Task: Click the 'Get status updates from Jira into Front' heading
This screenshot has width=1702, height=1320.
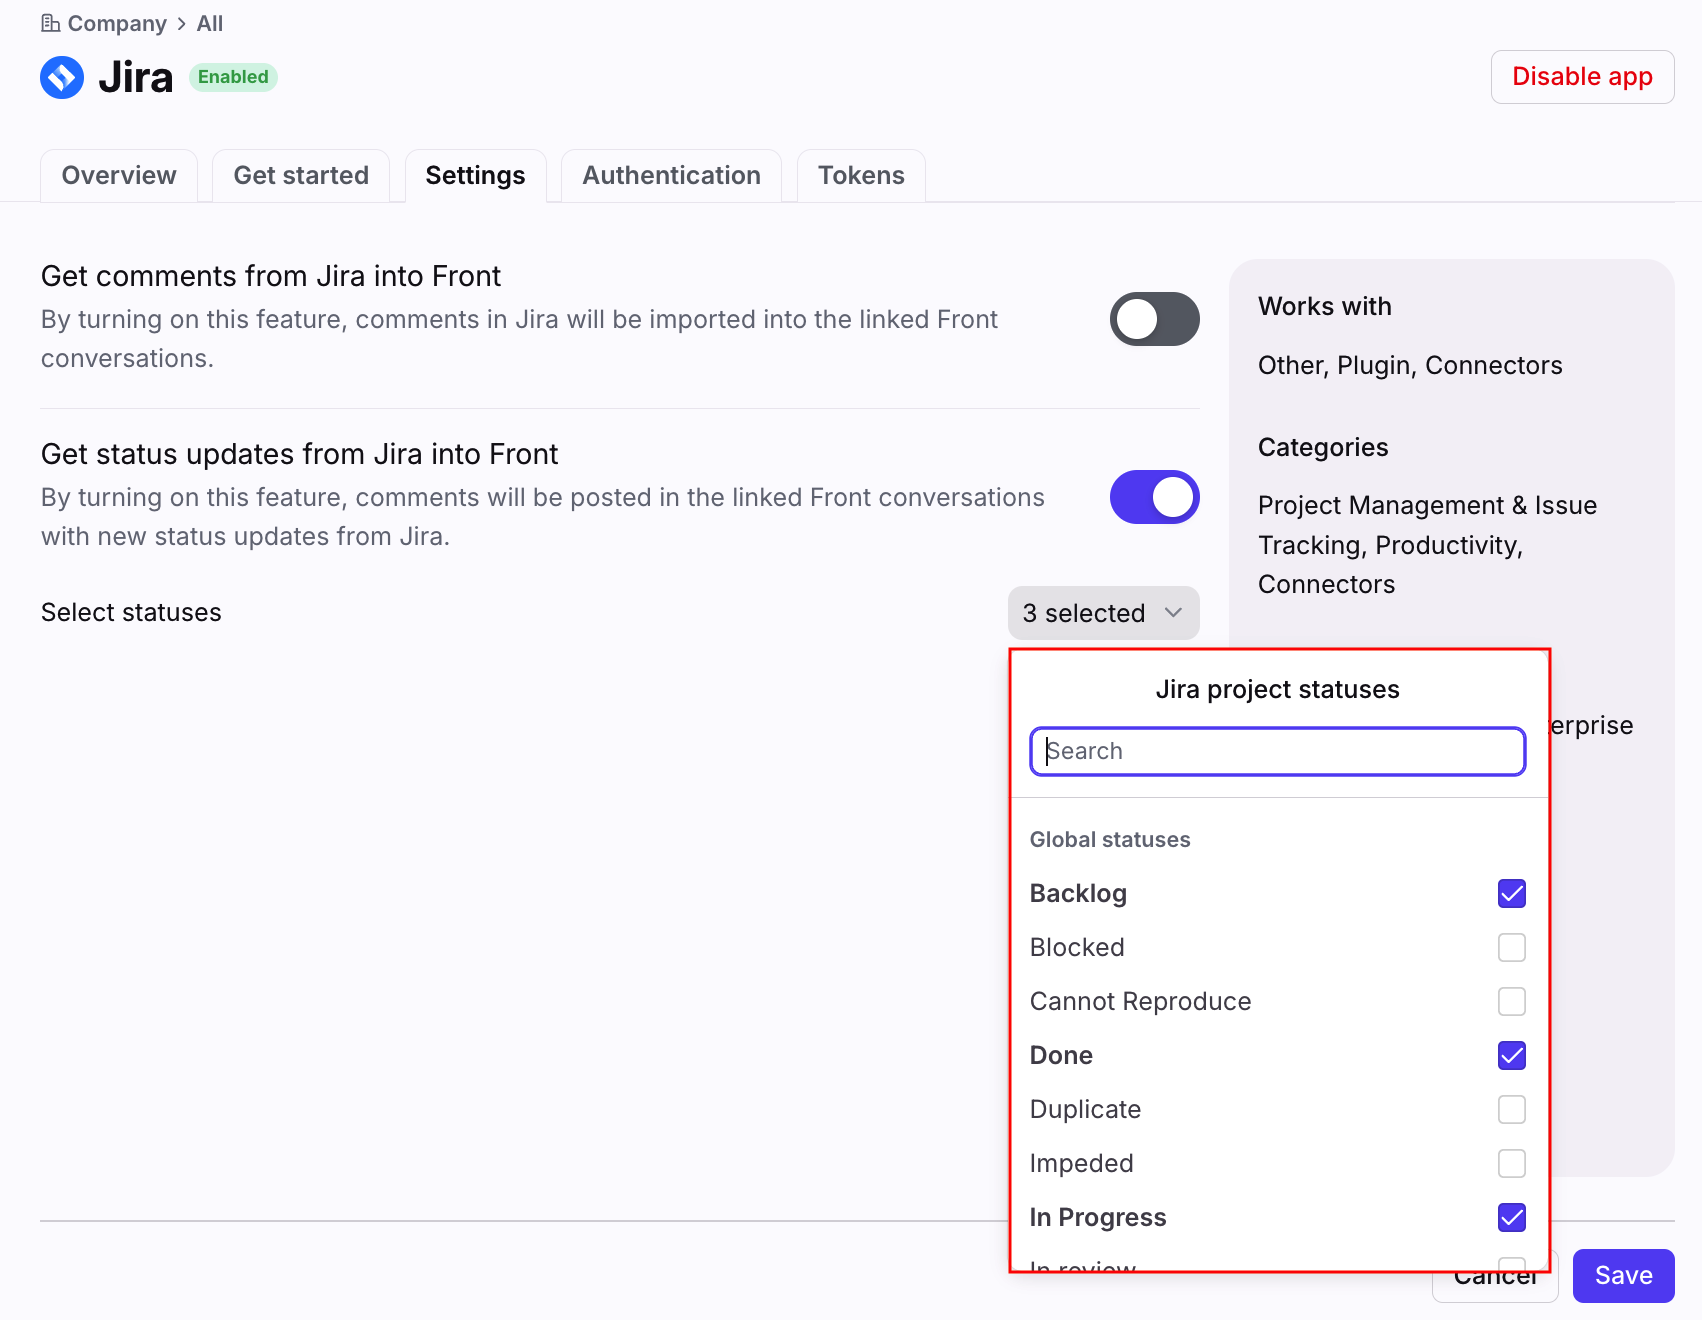Action: [299, 454]
